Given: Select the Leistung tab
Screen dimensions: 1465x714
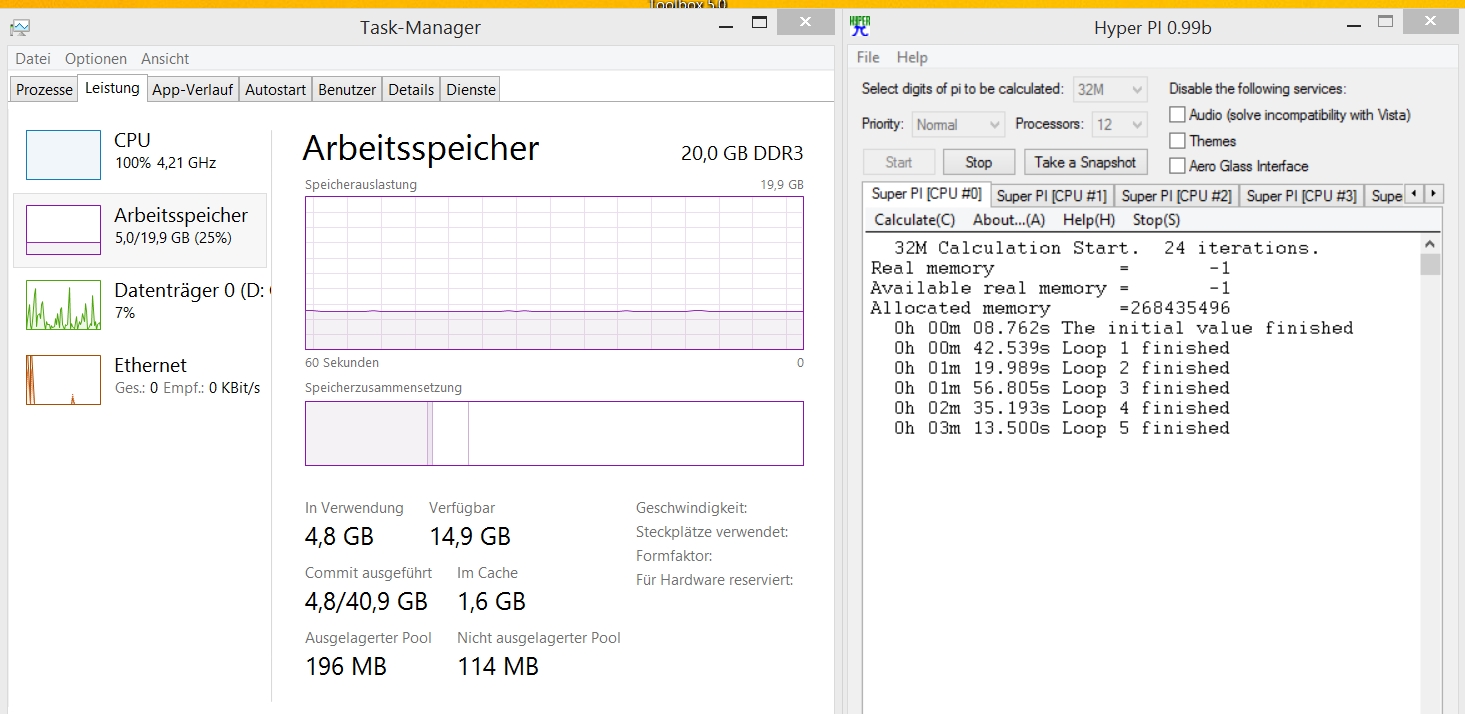Looking at the screenshot, I should pyautogui.click(x=112, y=88).
